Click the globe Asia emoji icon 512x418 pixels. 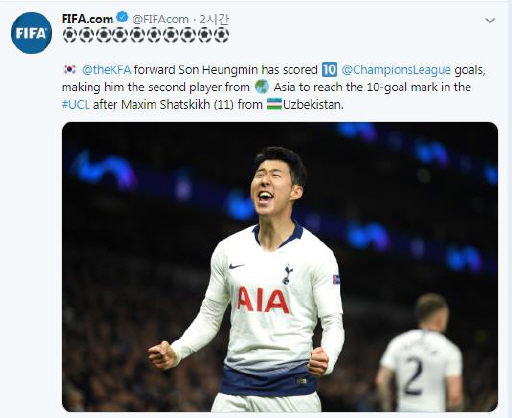tap(262, 87)
